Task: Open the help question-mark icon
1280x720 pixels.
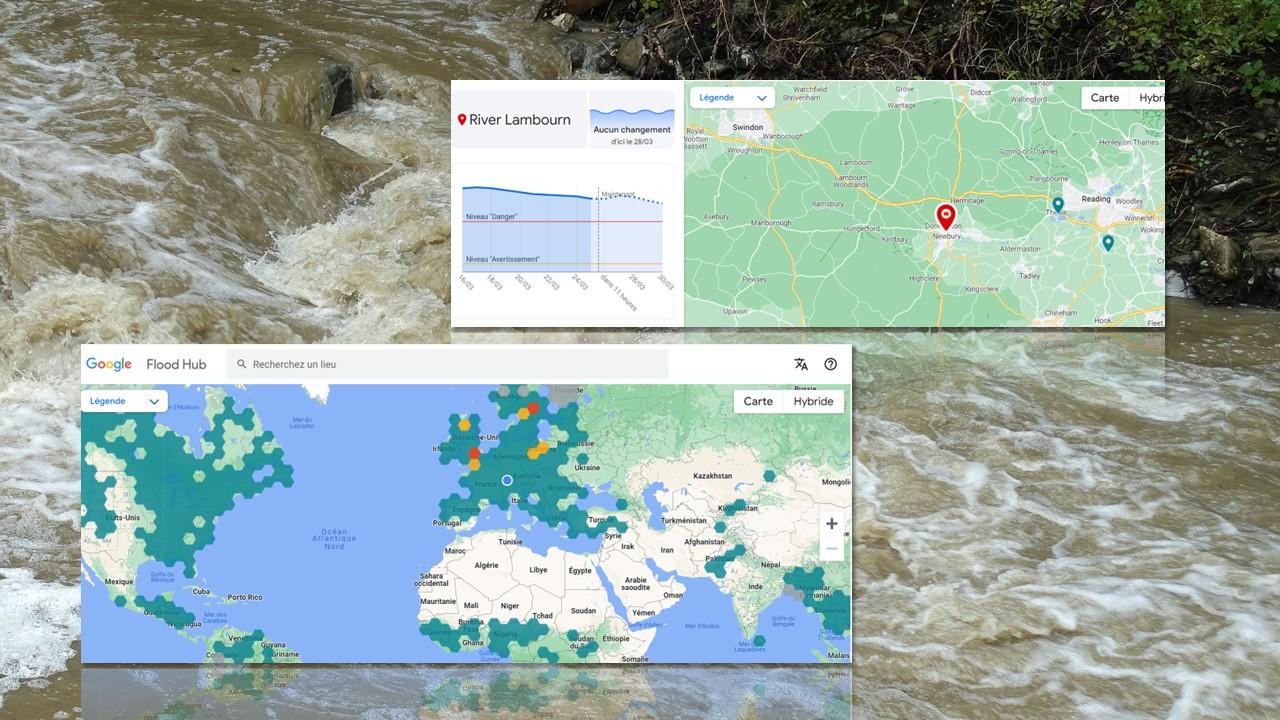Action: [830, 364]
